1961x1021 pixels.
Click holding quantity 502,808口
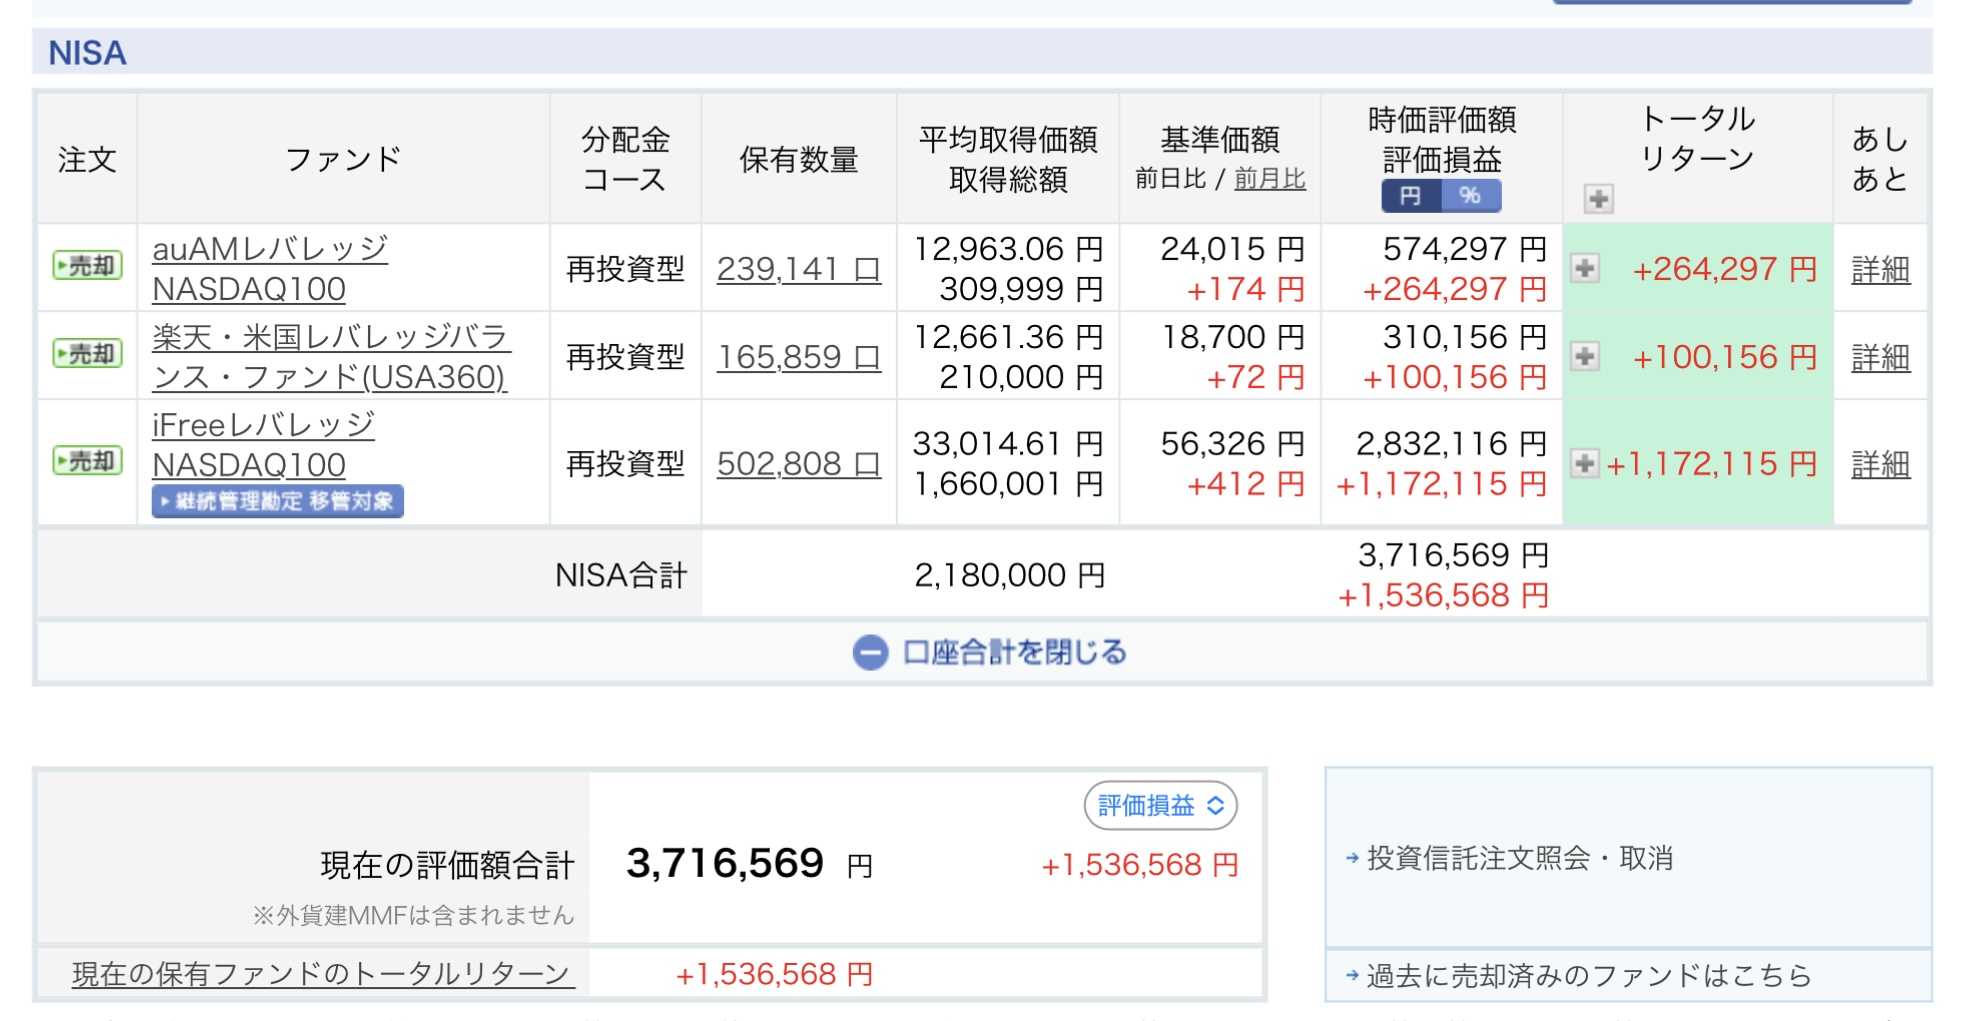coord(798,464)
